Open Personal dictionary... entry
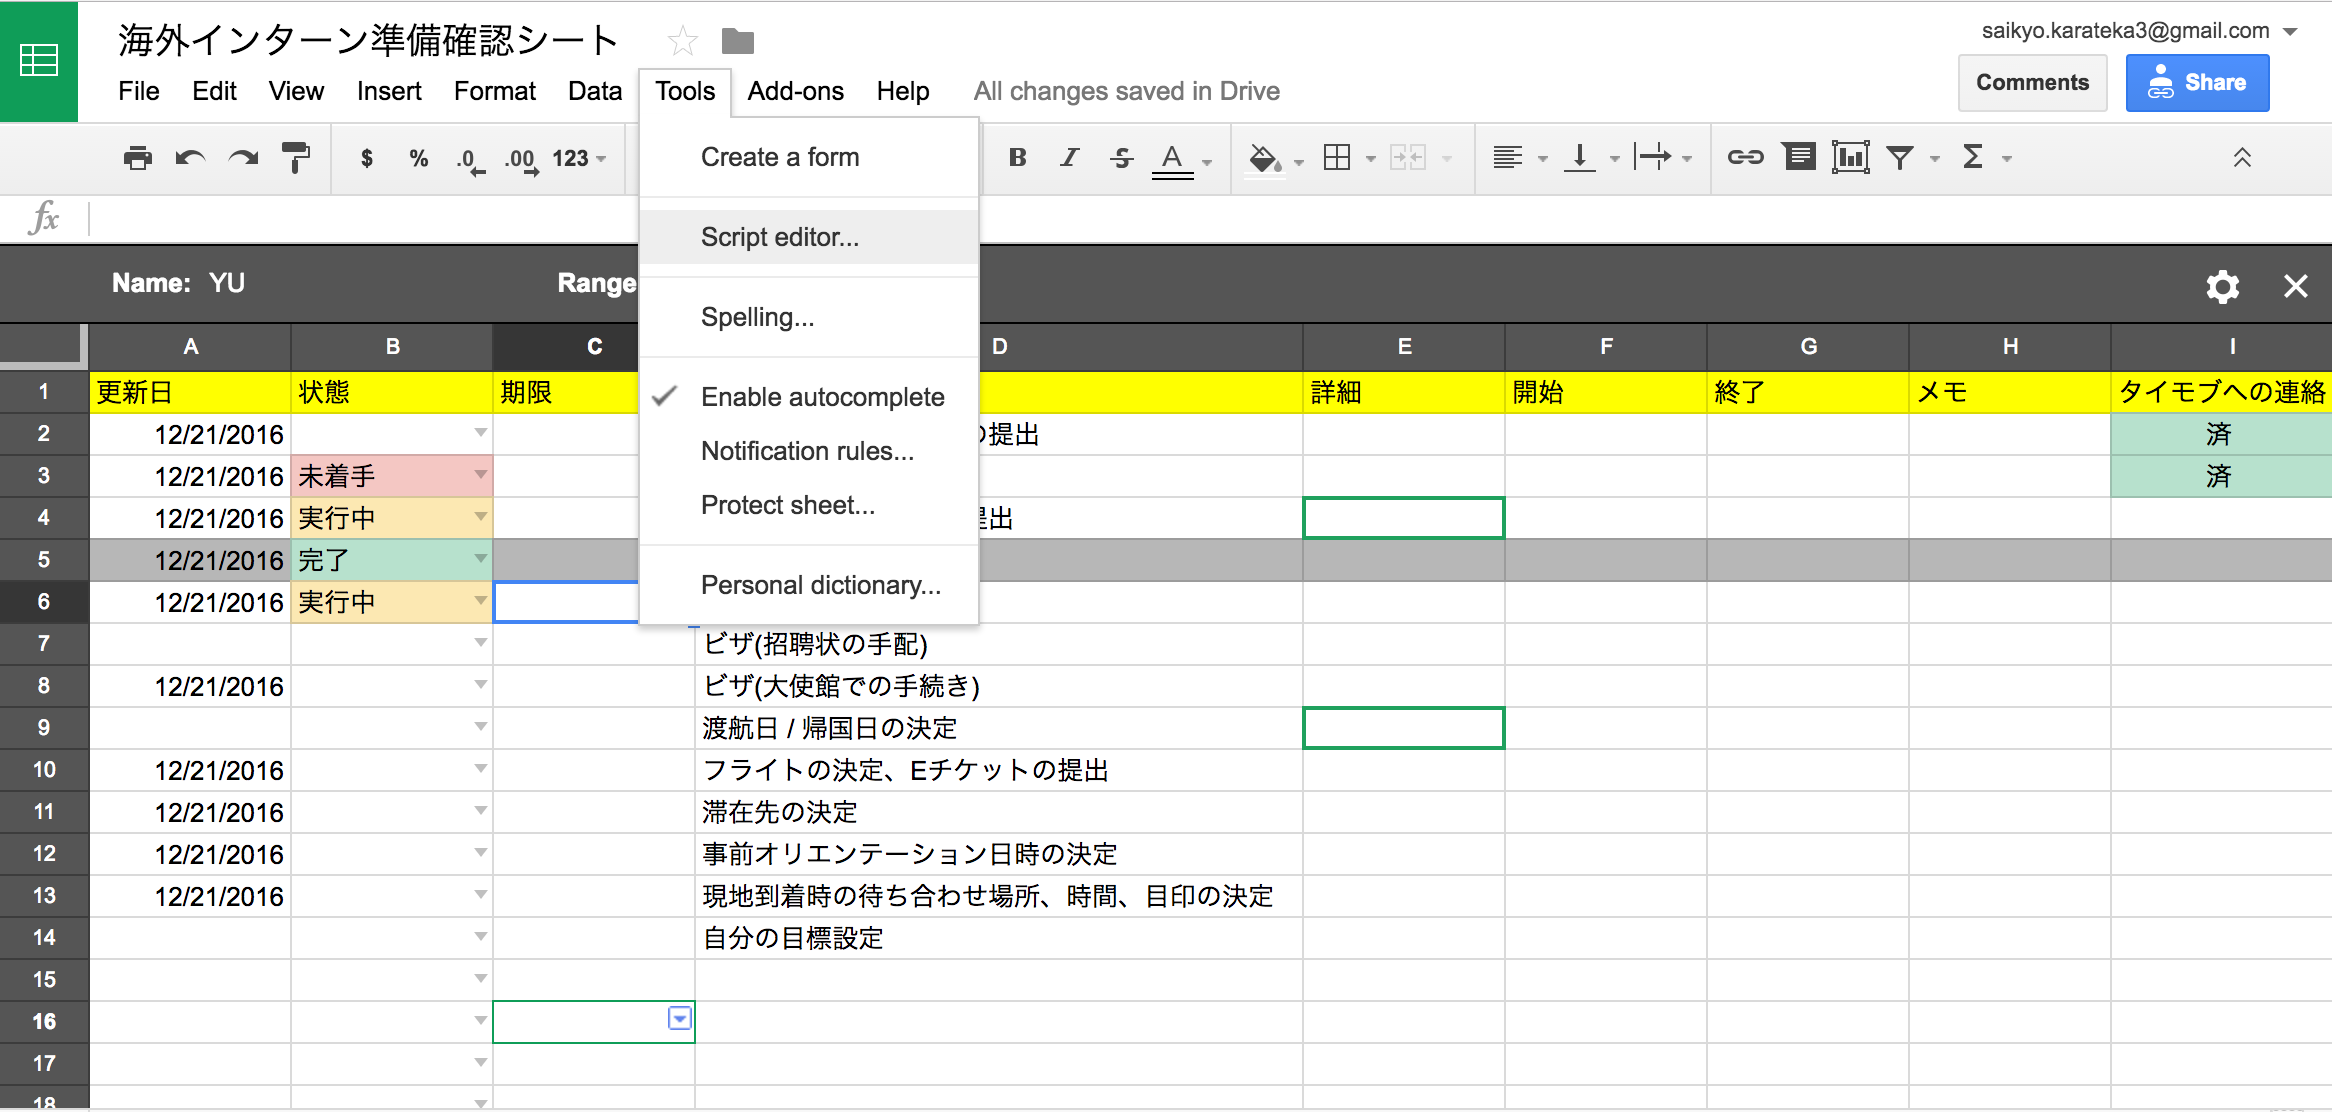 tap(809, 585)
